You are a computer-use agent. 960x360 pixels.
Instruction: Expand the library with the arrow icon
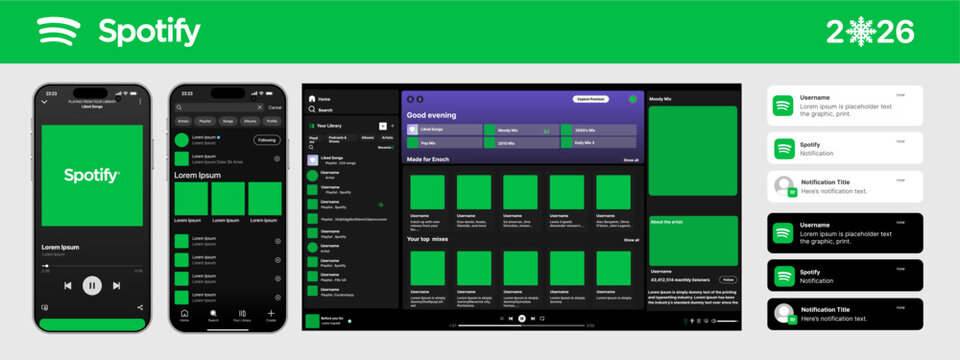[x=392, y=126]
